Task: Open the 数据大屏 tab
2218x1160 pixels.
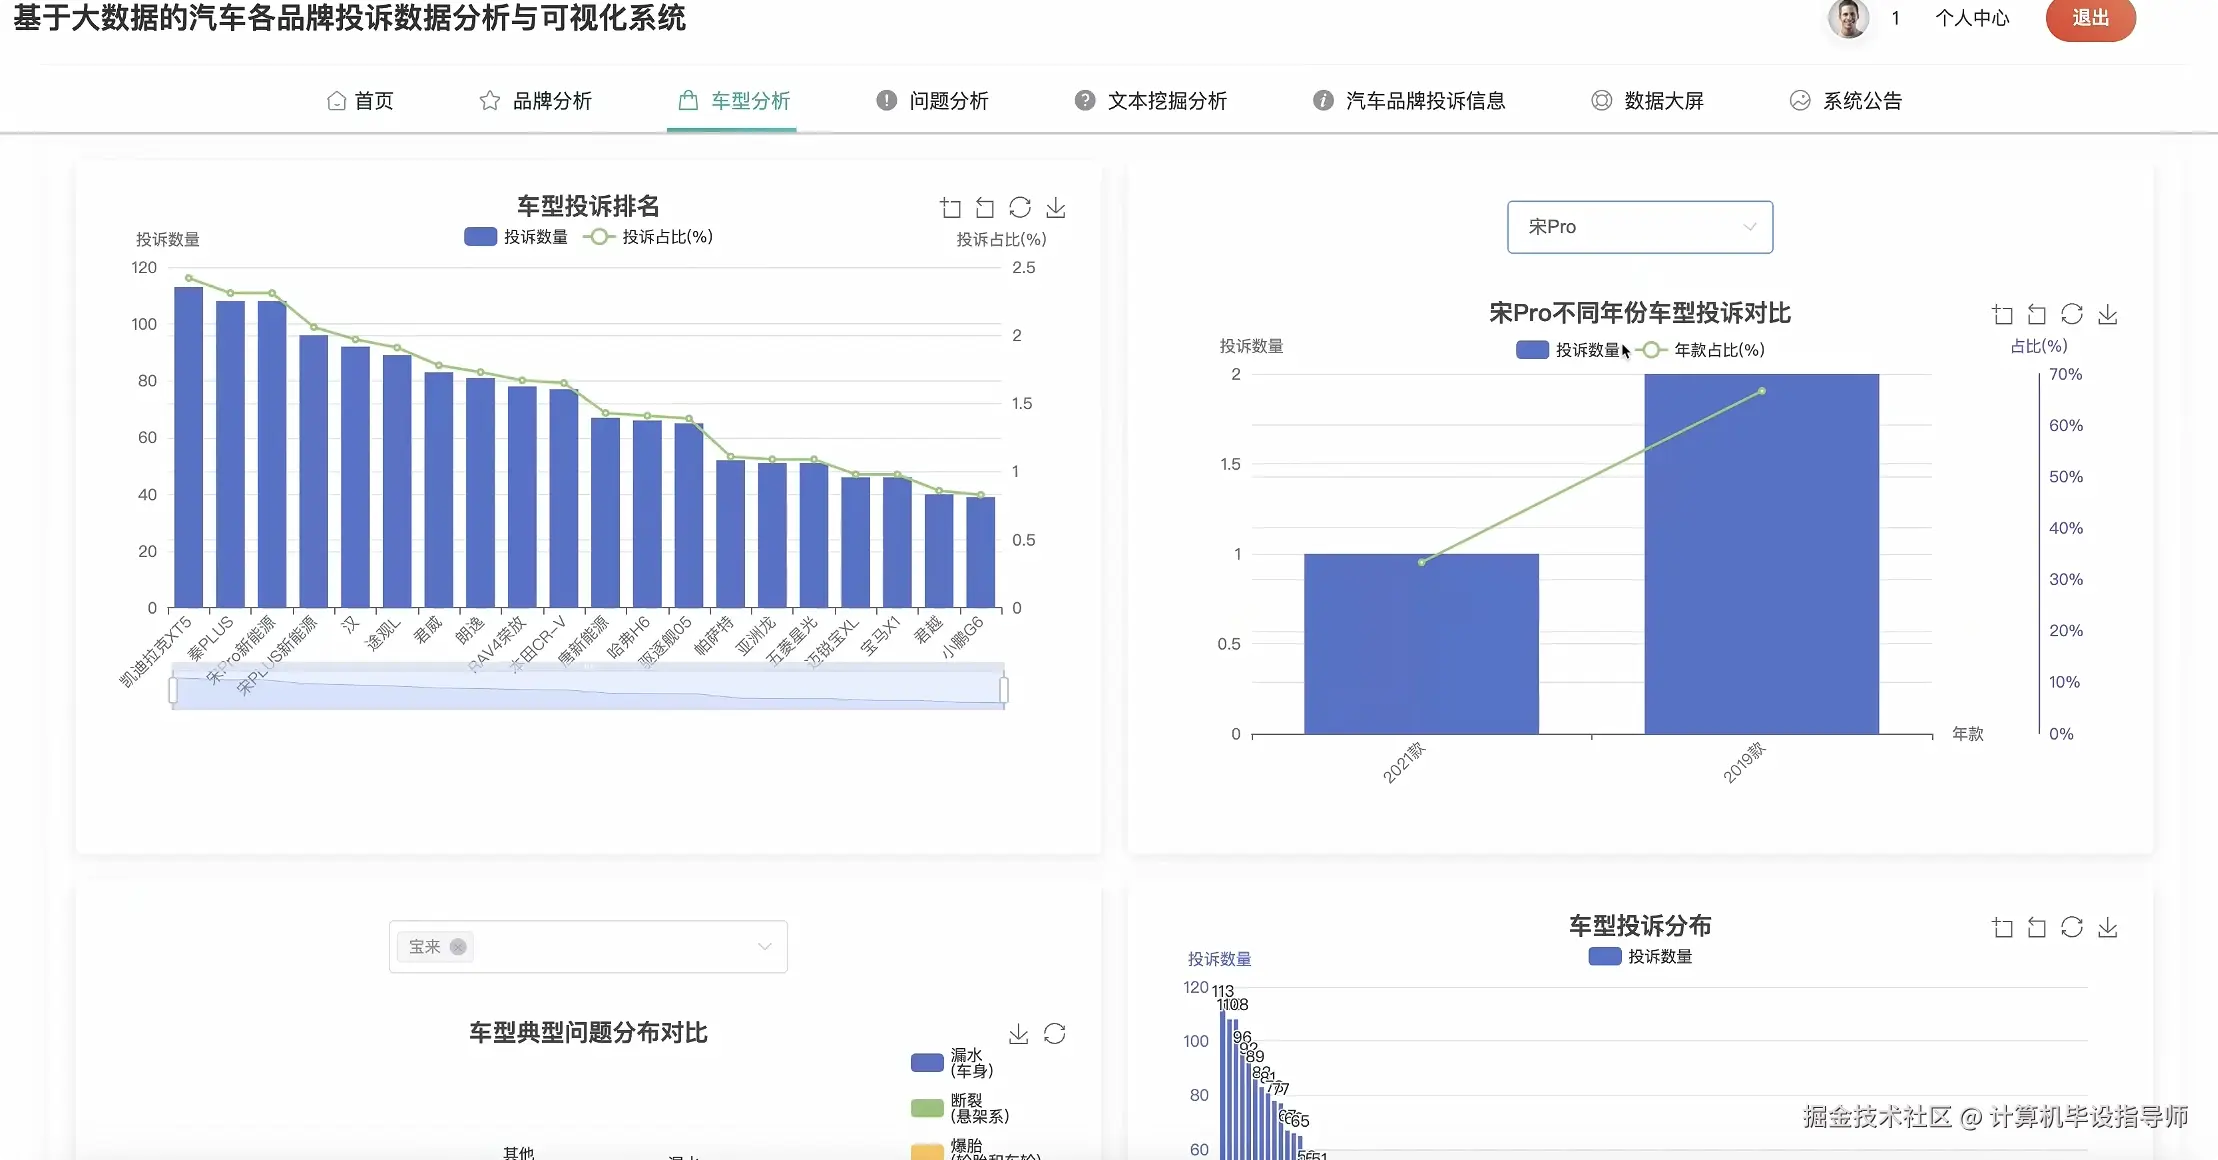Action: point(1647,101)
